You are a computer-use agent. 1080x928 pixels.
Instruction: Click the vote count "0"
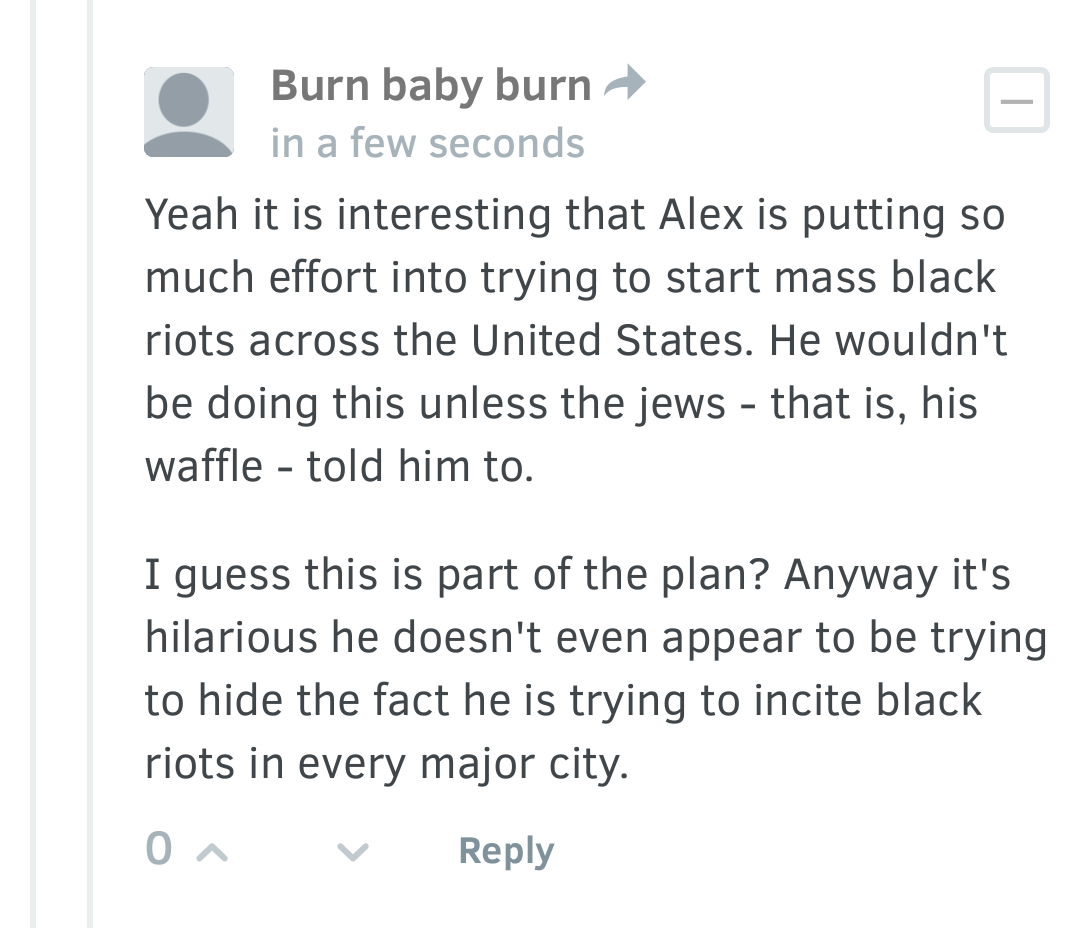tap(158, 850)
